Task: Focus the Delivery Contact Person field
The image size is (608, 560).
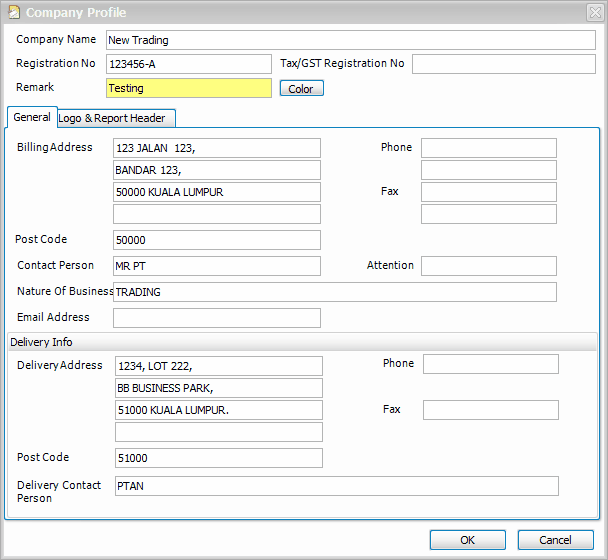Action: point(337,486)
